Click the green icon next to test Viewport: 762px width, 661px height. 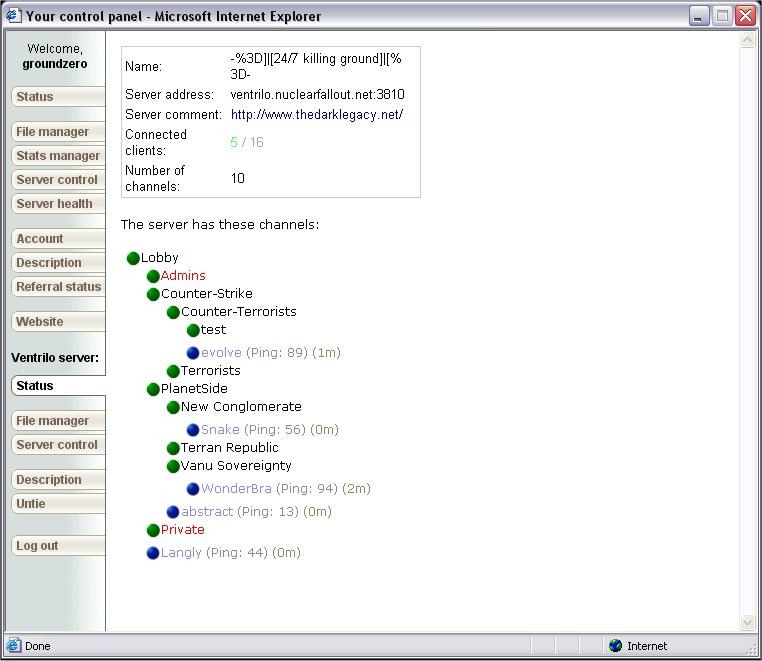click(193, 330)
